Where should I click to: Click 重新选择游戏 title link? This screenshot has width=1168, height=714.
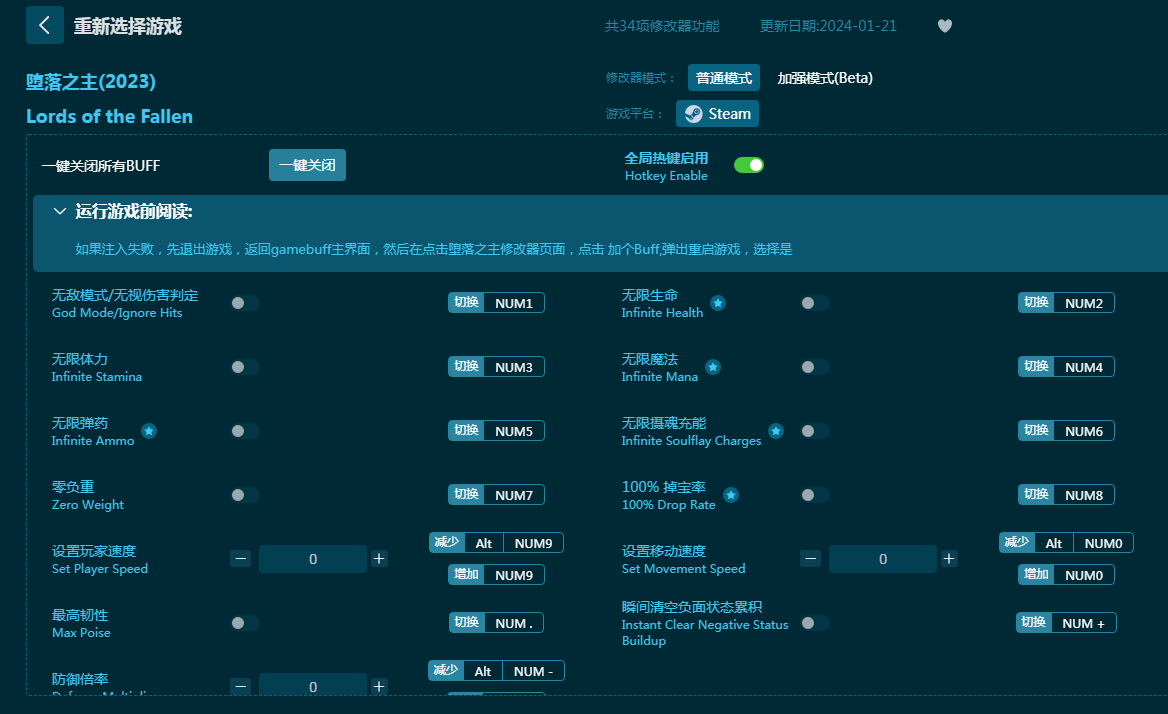point(127,26)
